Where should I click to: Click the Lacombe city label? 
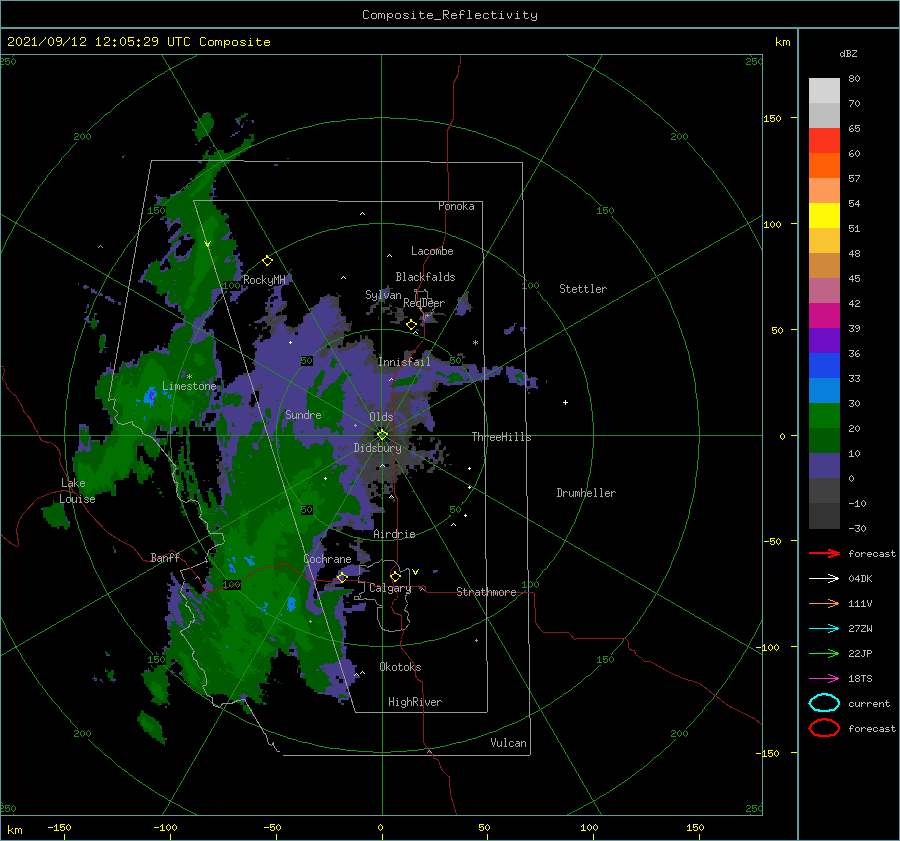click(432, 251)
